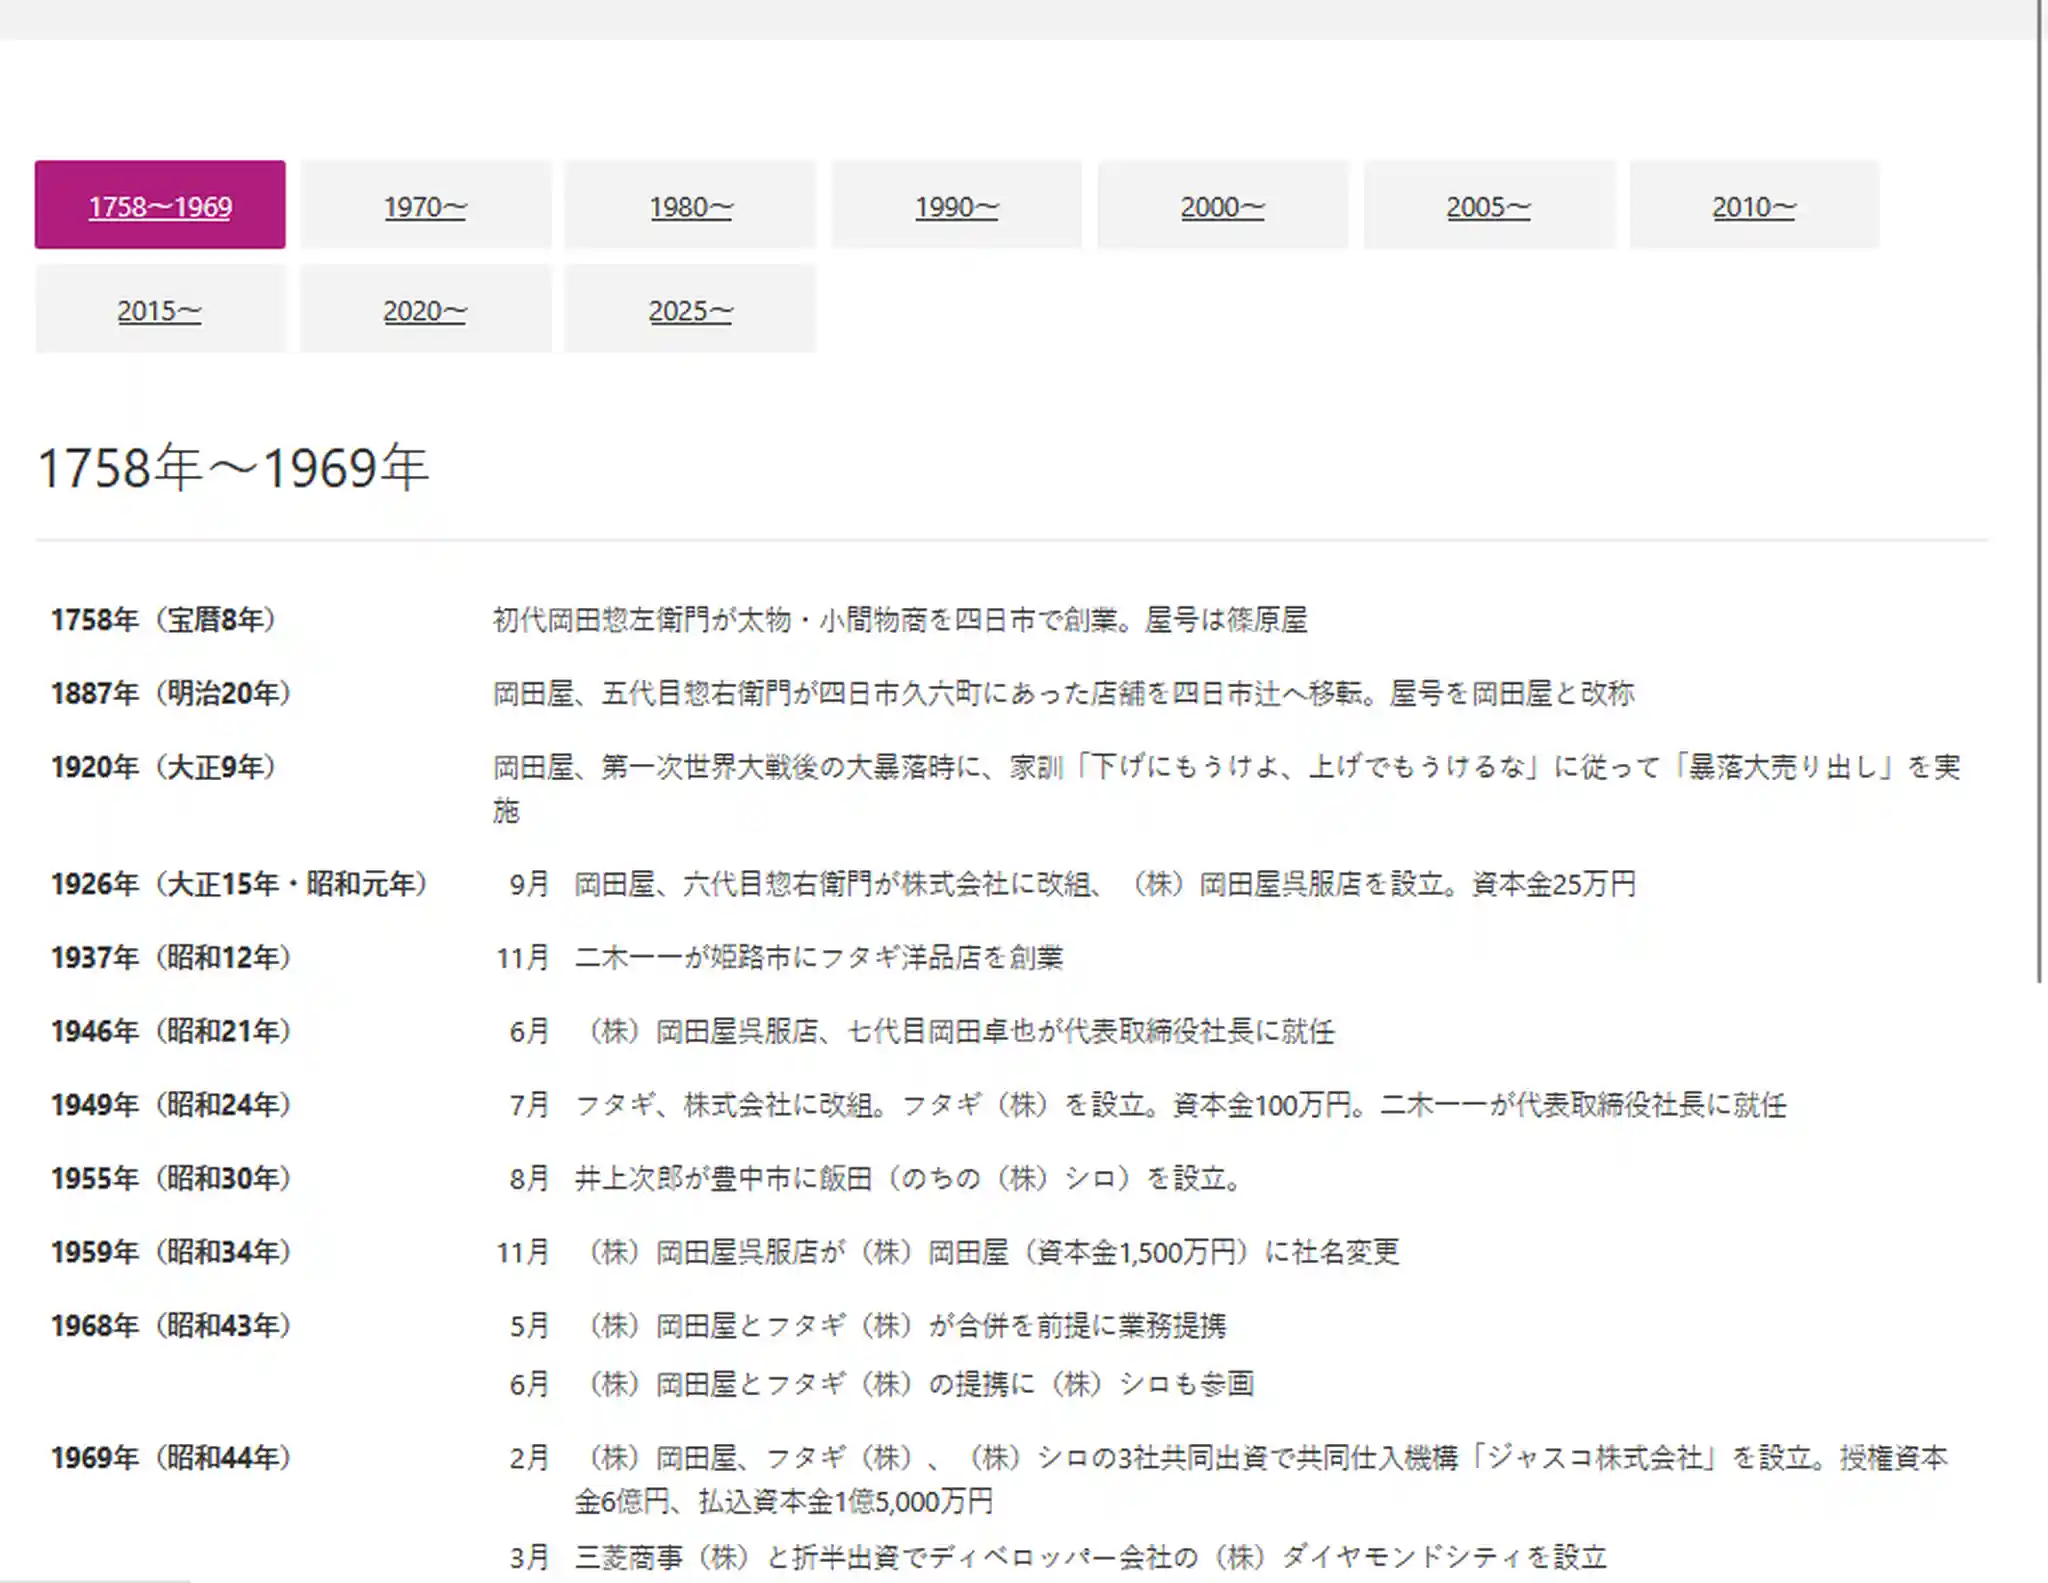Select the 2020～ tab
The height and width of the screenshot is (1583, 2048).
click(425, 309)
